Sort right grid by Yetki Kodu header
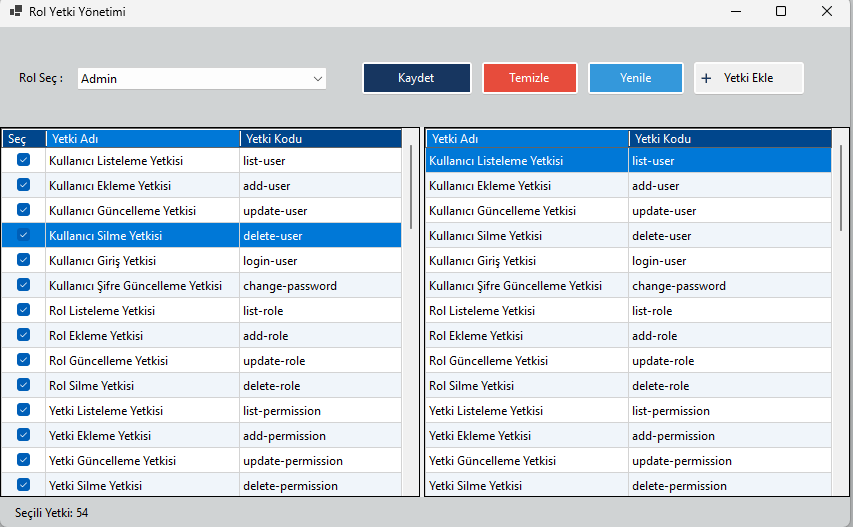The image size is (853, 527). (730, 139)
